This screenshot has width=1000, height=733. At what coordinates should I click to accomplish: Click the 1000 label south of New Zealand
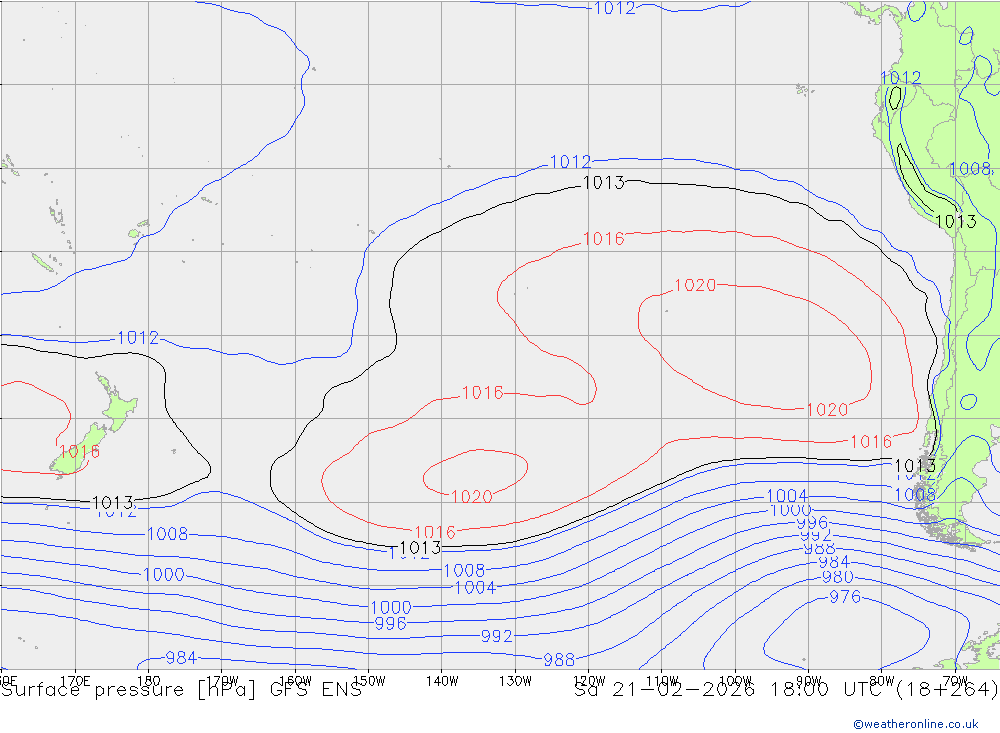[164, 575]
